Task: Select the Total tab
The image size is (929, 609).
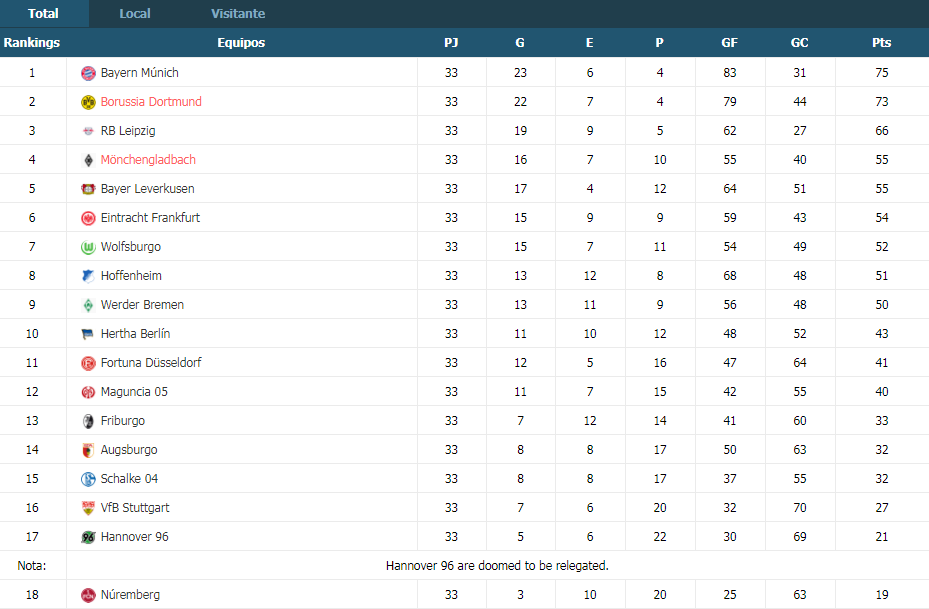Action: 43,13
